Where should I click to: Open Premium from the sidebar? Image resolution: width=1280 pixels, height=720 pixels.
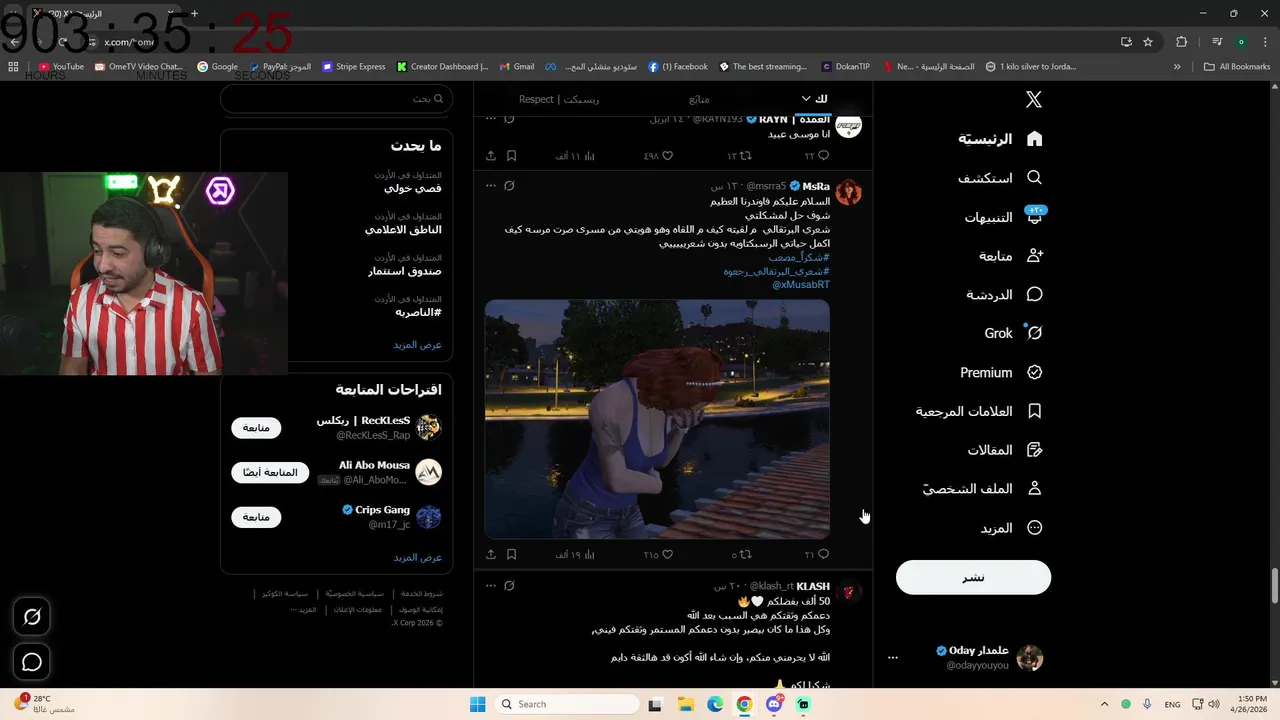(1001, 372)
